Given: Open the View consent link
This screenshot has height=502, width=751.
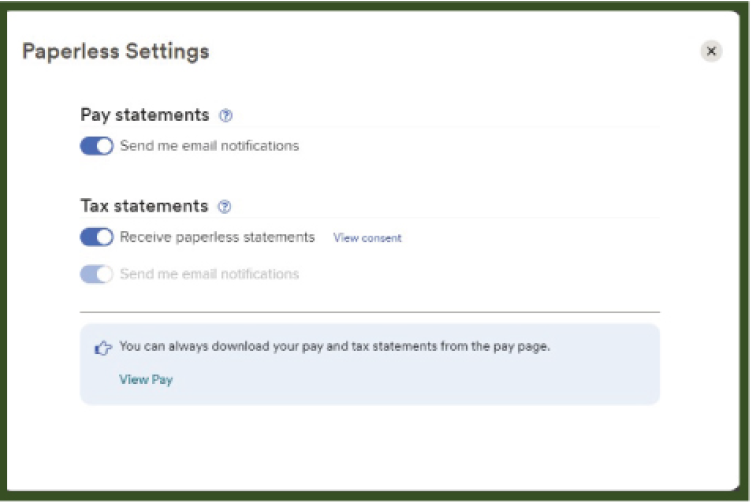Looking at the screenshot, I should point(367,238).
